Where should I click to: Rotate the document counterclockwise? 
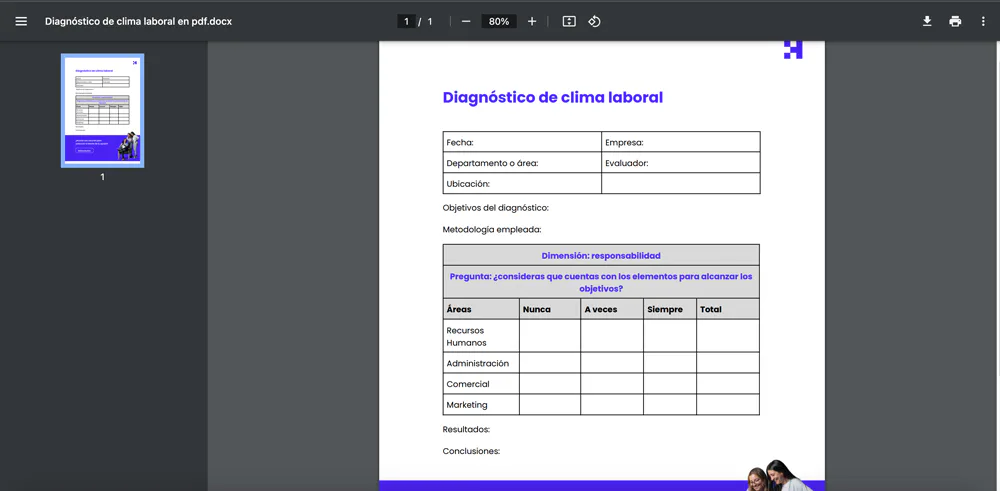594,22
